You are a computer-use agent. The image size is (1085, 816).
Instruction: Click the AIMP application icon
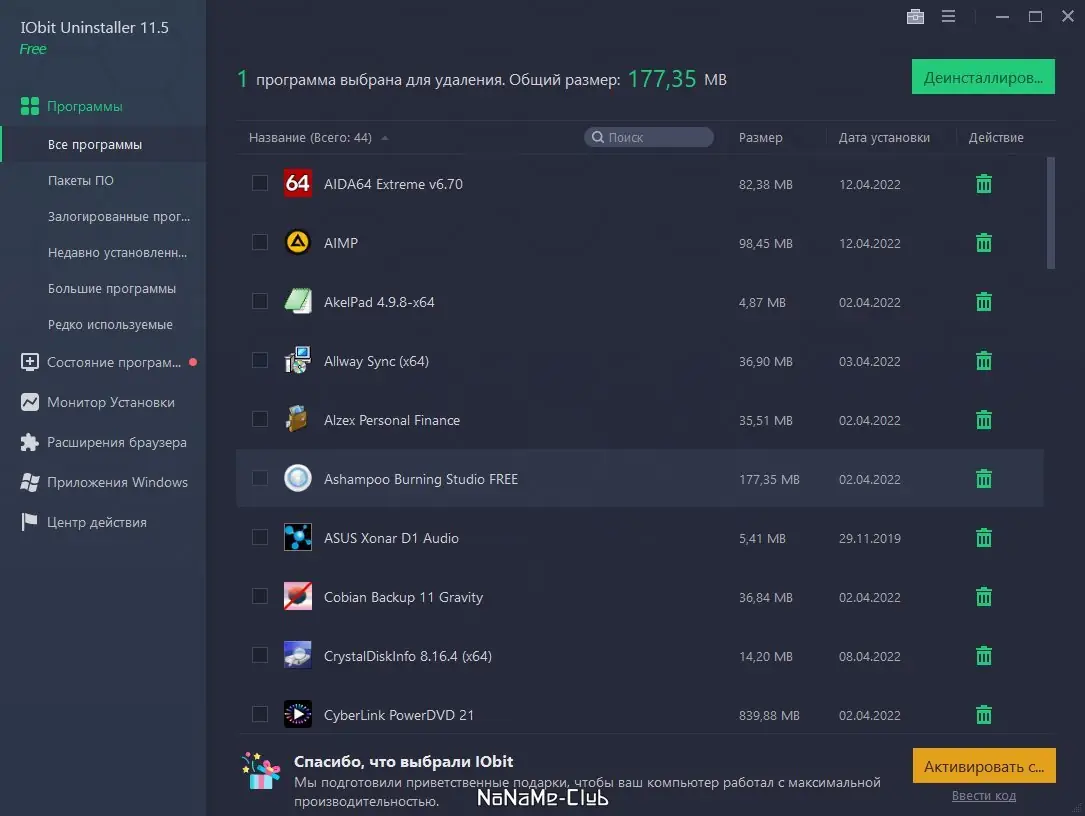tap(298, 242)
